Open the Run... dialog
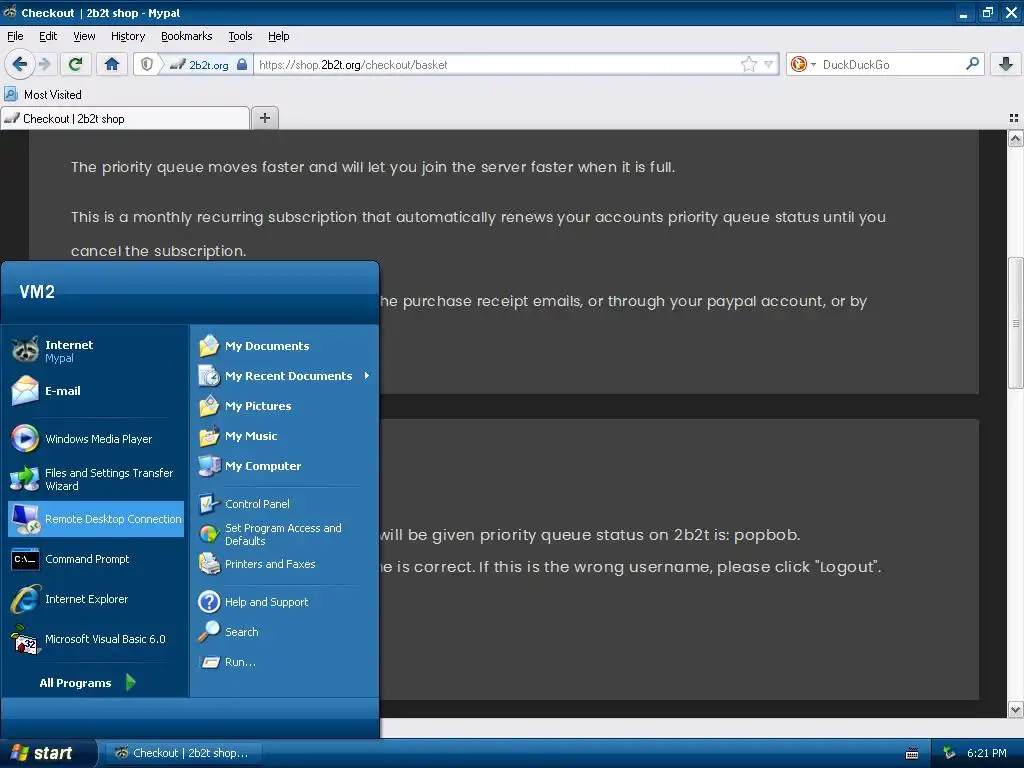 click(x=284, y=662)
